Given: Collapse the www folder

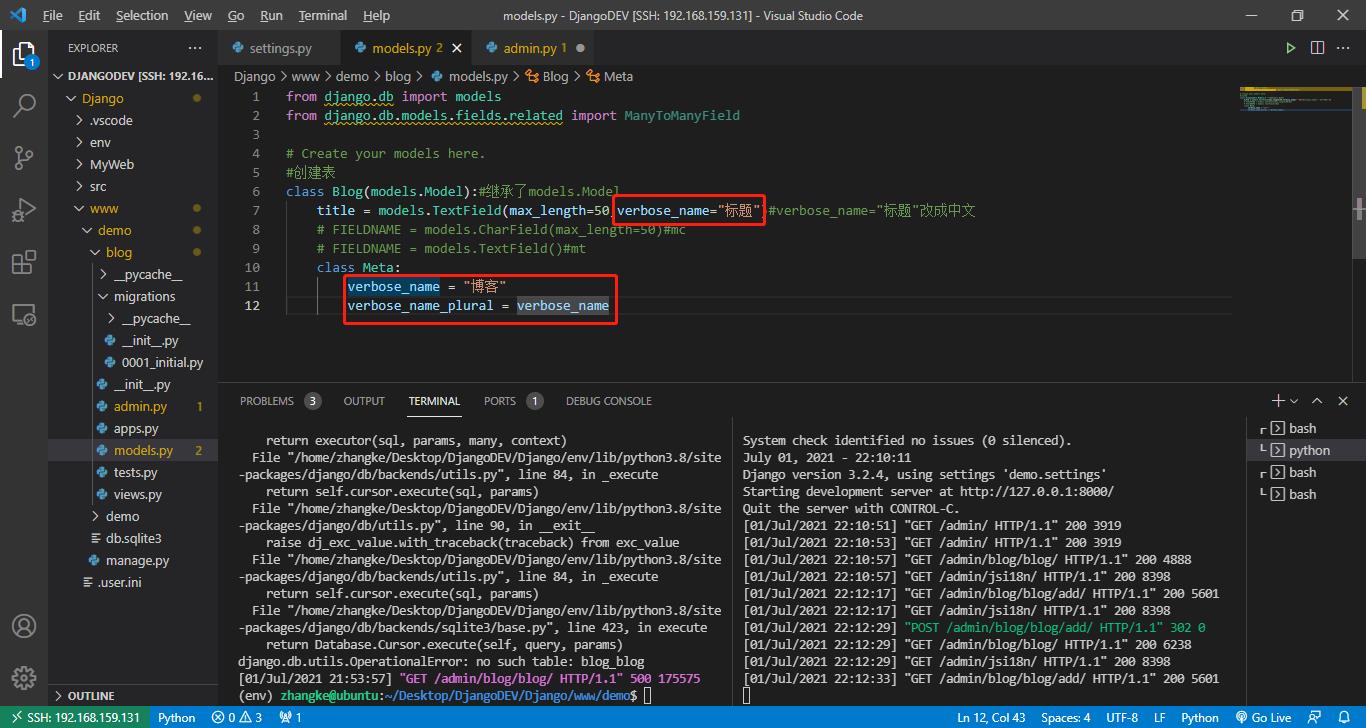Looking at the screenshot, I should 133,208.
